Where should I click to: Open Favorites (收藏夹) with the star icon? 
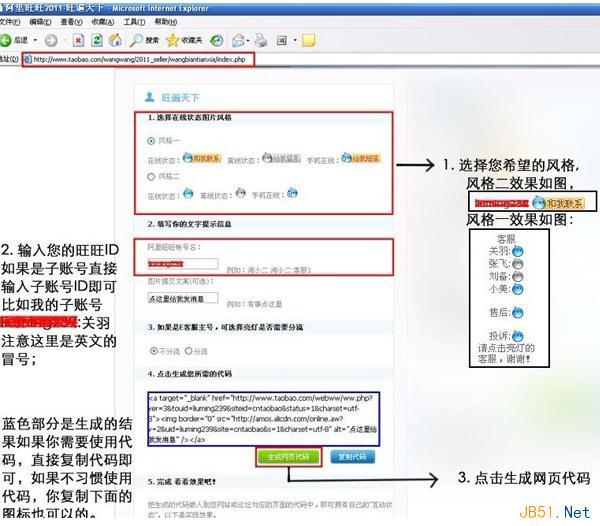pyautogui.click(x=184, y=40)
